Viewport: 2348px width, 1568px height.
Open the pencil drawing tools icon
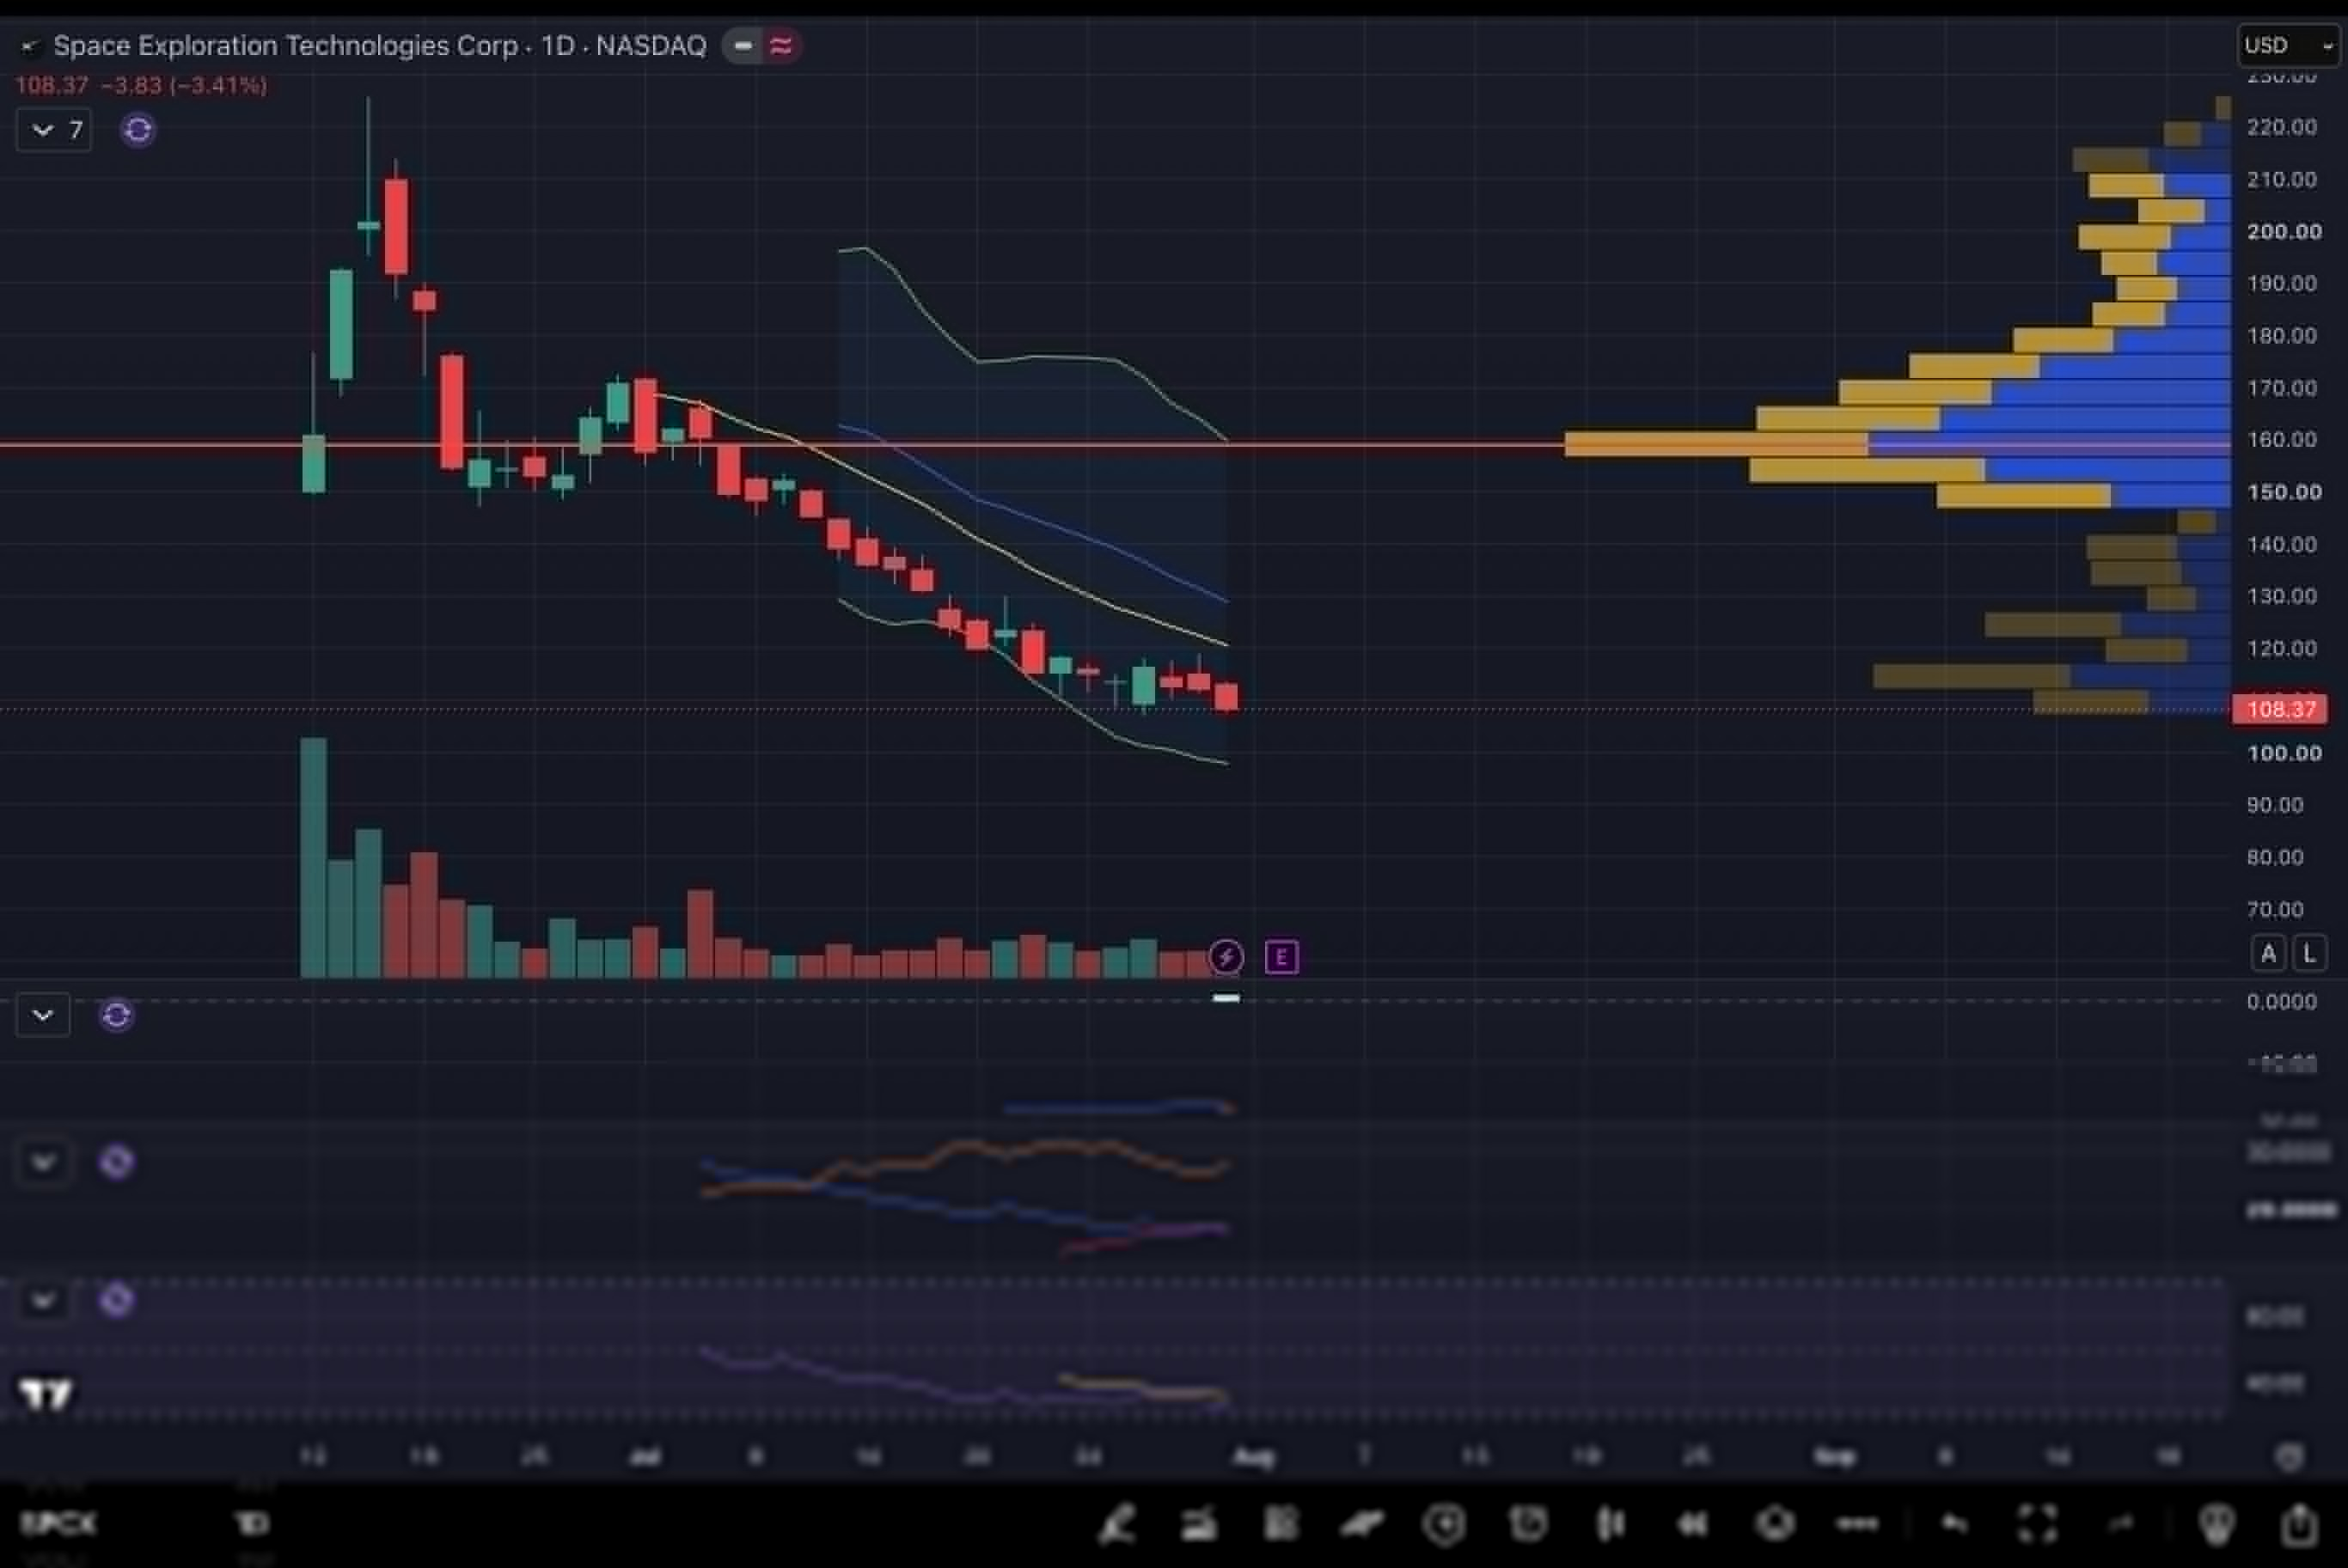coord(1118,1524)
